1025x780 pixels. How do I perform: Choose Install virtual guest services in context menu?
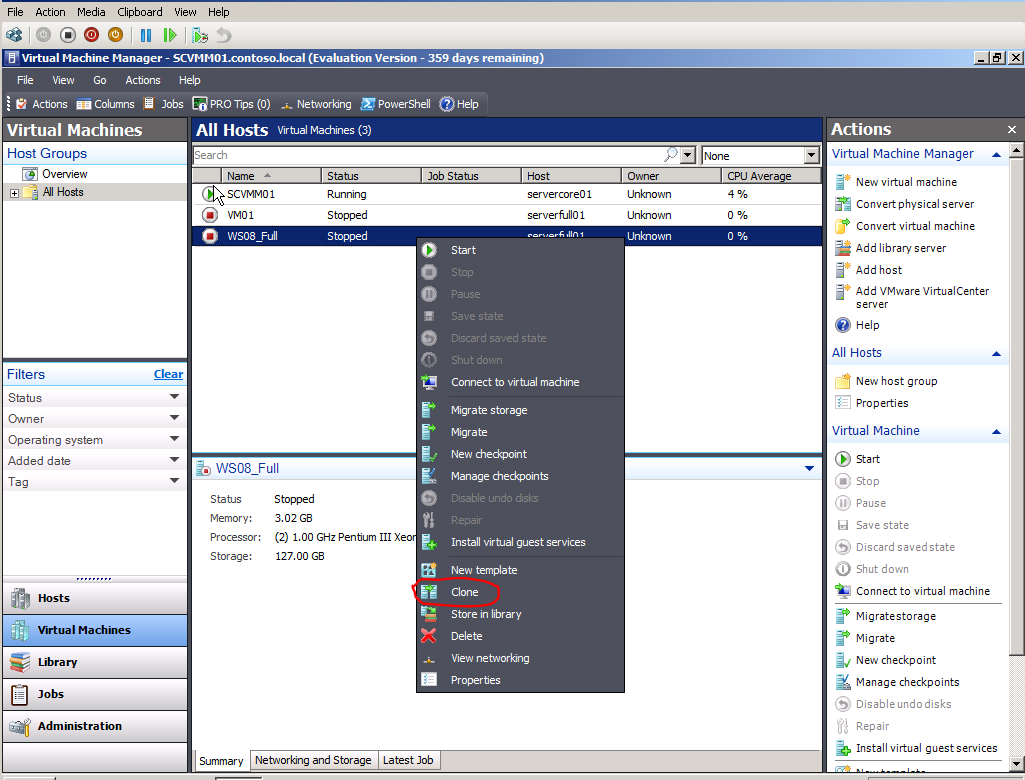(x=520, y=542)
